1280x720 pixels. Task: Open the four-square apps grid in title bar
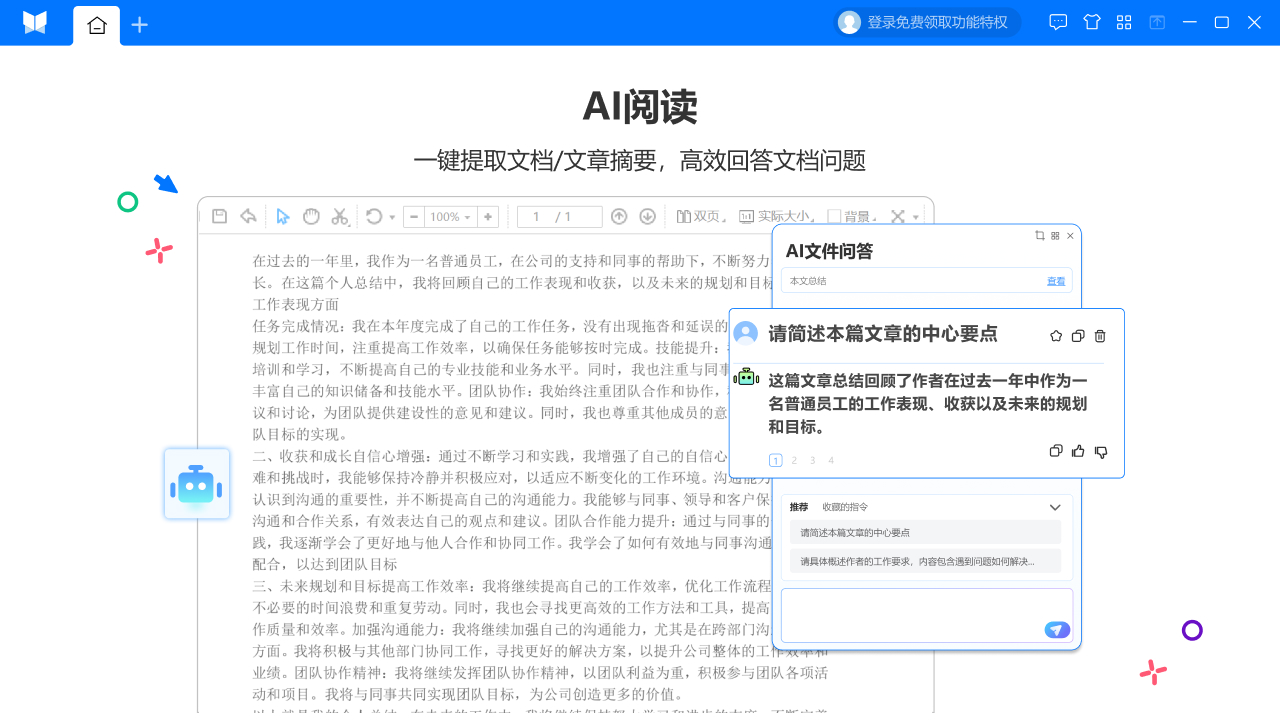(x=1124, y=22)
